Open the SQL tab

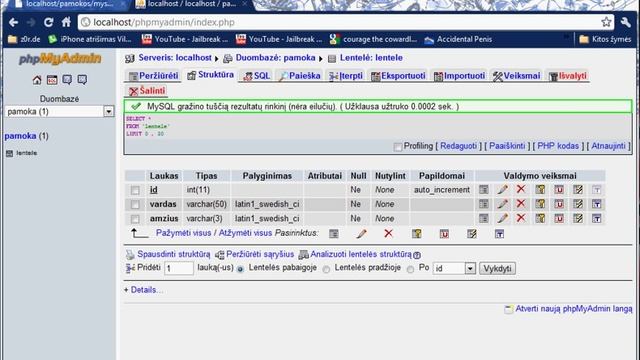pyautogui.click(x=256, y=76)
